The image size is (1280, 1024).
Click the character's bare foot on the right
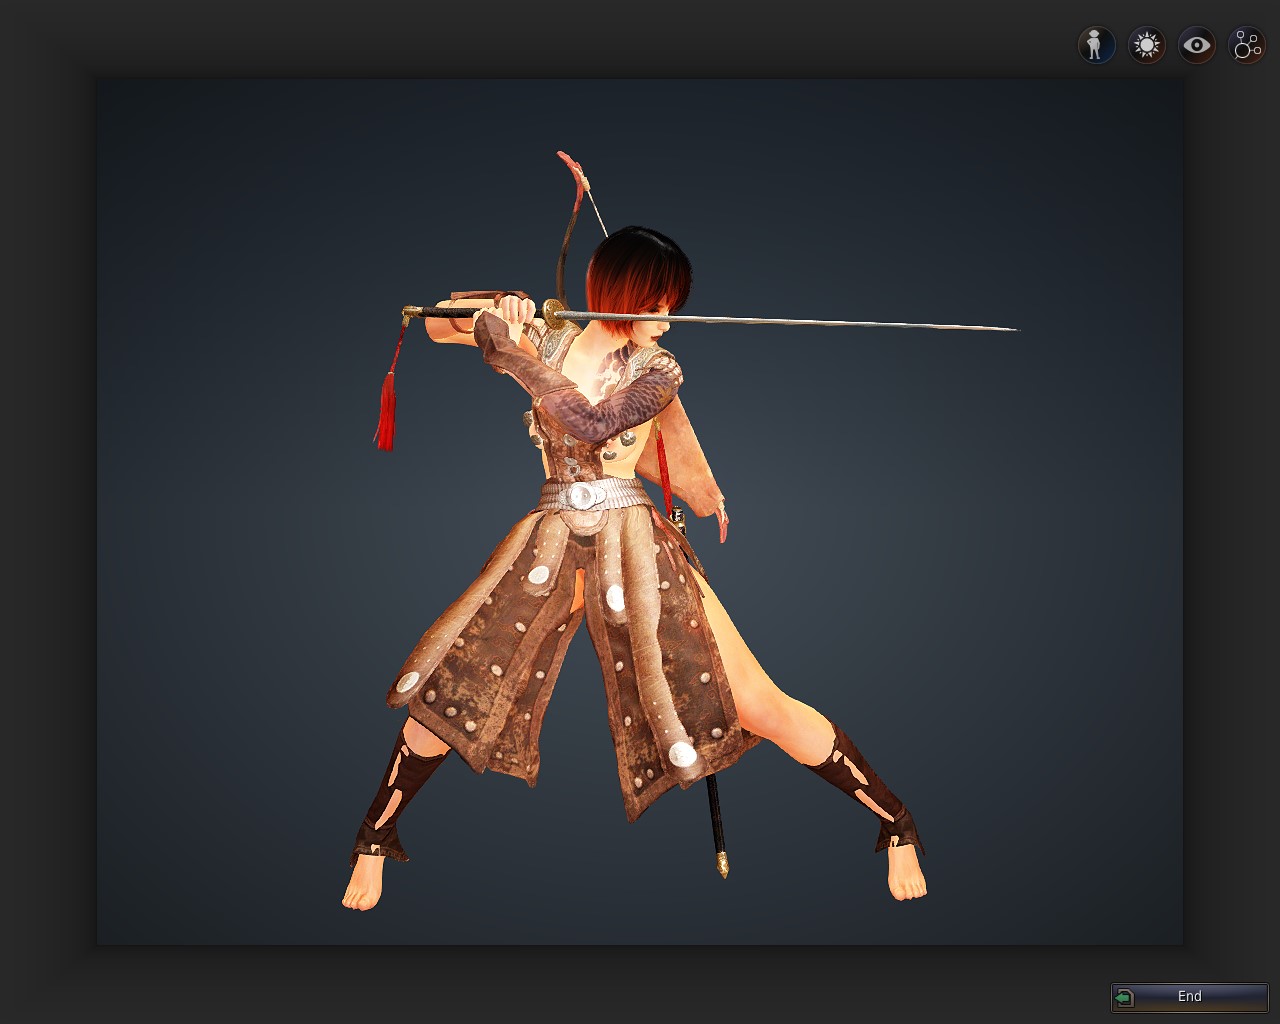tap(906, 874)
